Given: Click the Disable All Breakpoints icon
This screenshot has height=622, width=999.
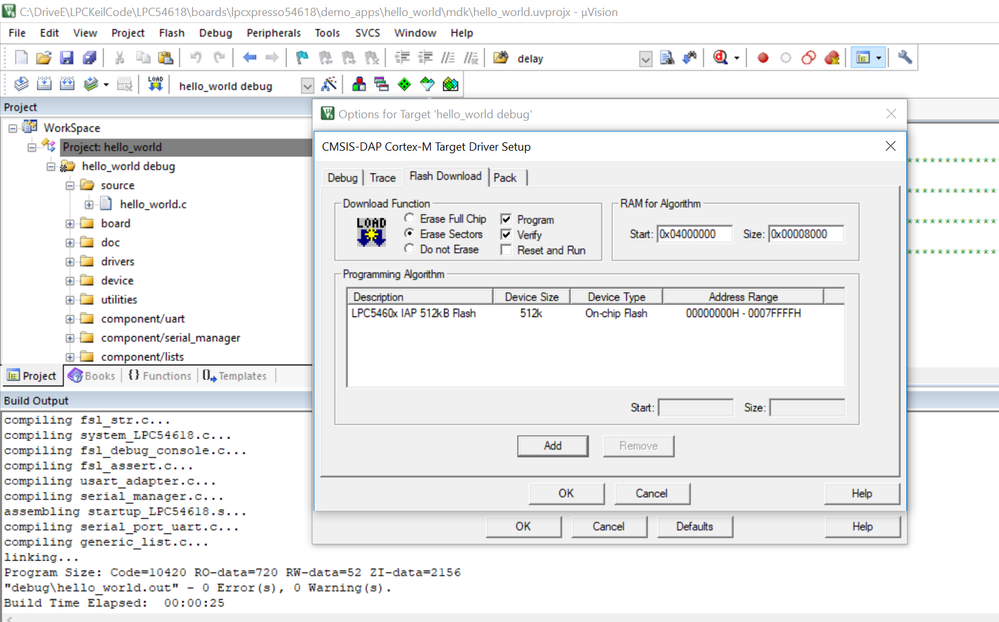Looking at the screenshot, I should [x=809, y=58].
